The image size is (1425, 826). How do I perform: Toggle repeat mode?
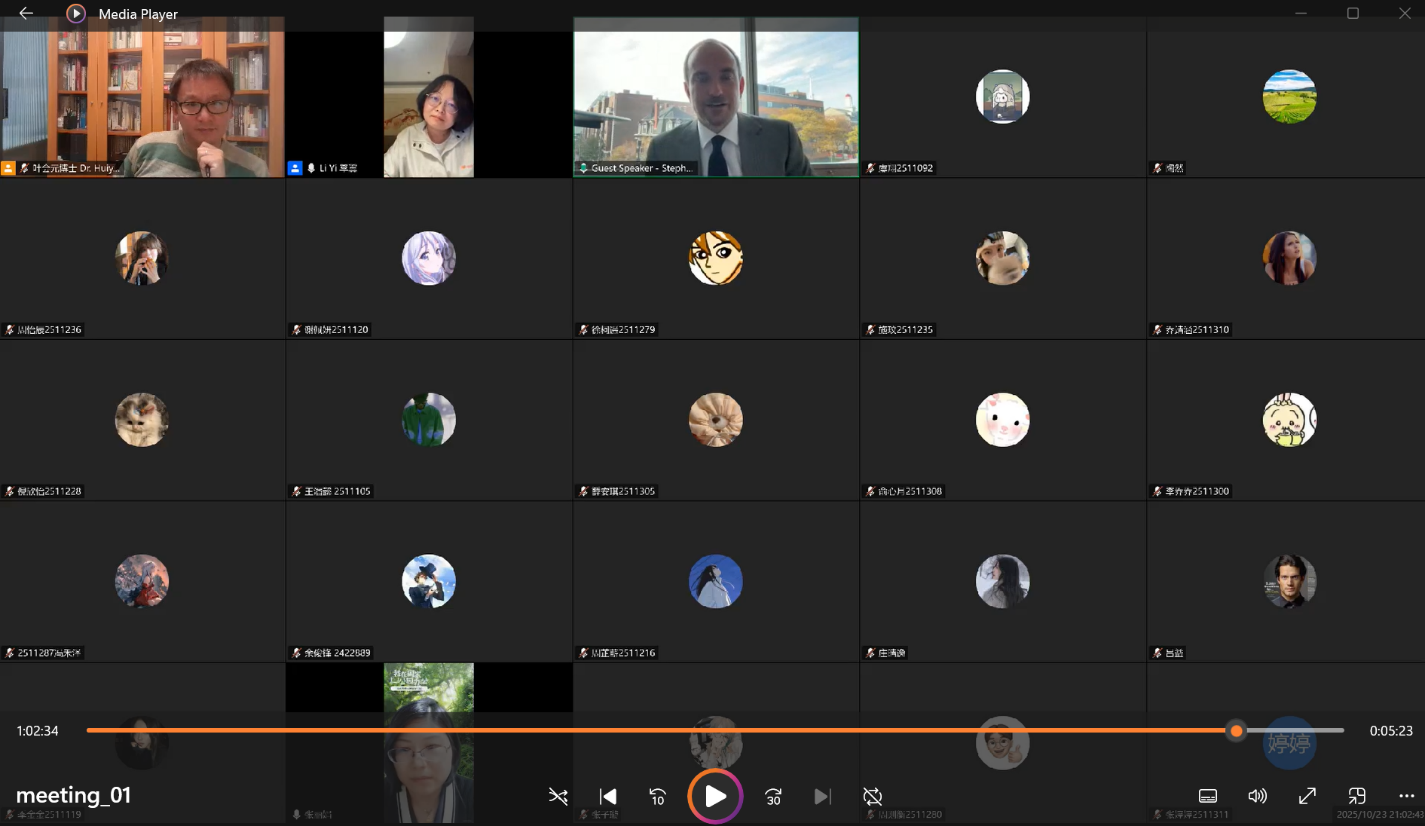[872, 796]
